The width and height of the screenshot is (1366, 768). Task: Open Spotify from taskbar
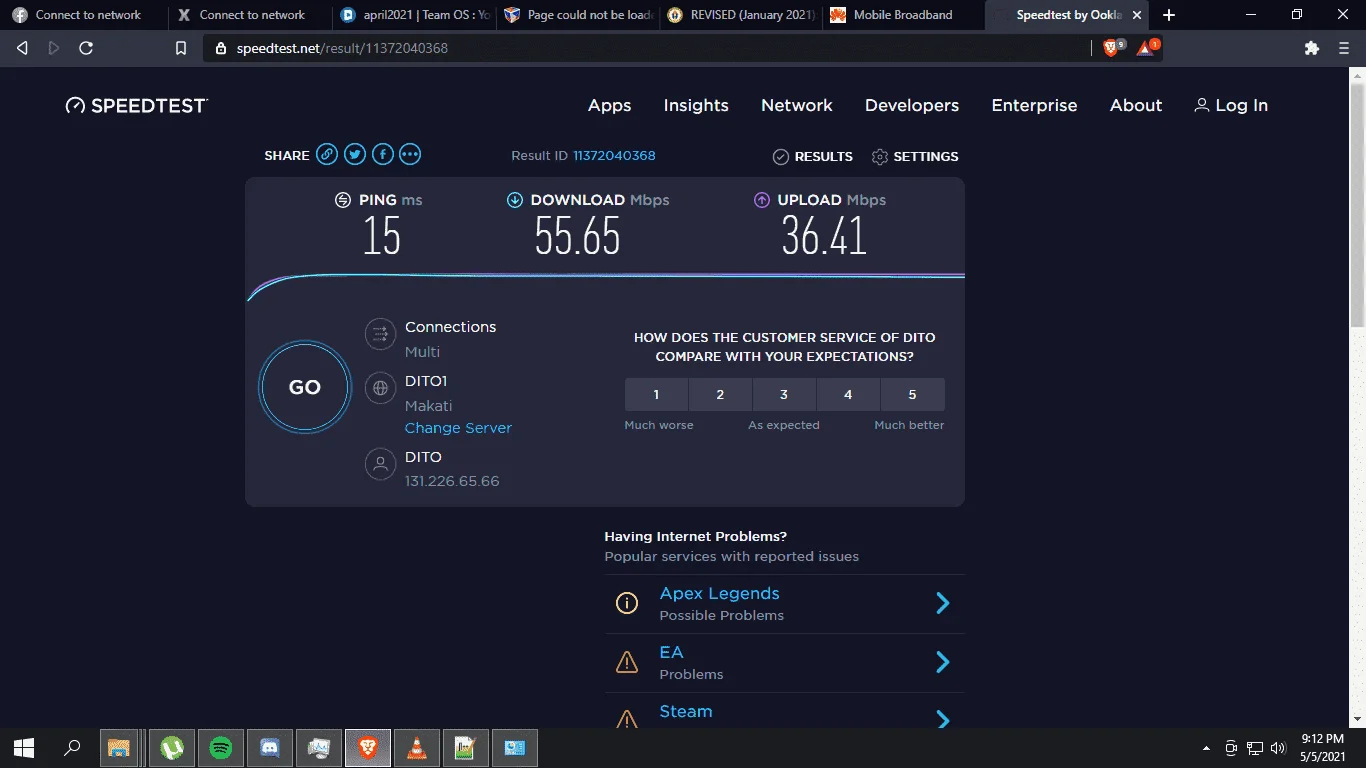pos(222,747)
